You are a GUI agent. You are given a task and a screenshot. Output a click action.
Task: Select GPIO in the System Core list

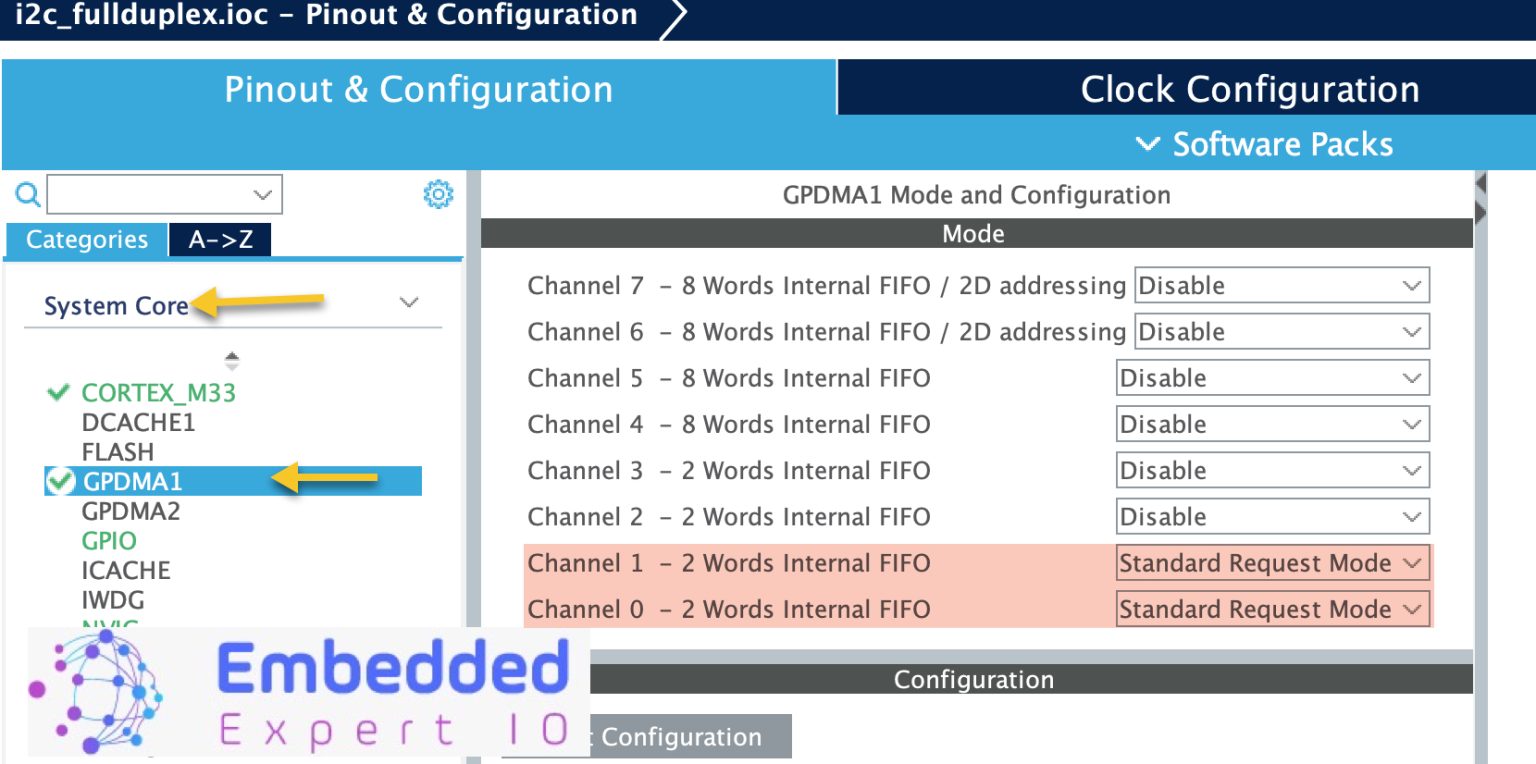pos(109,541)
